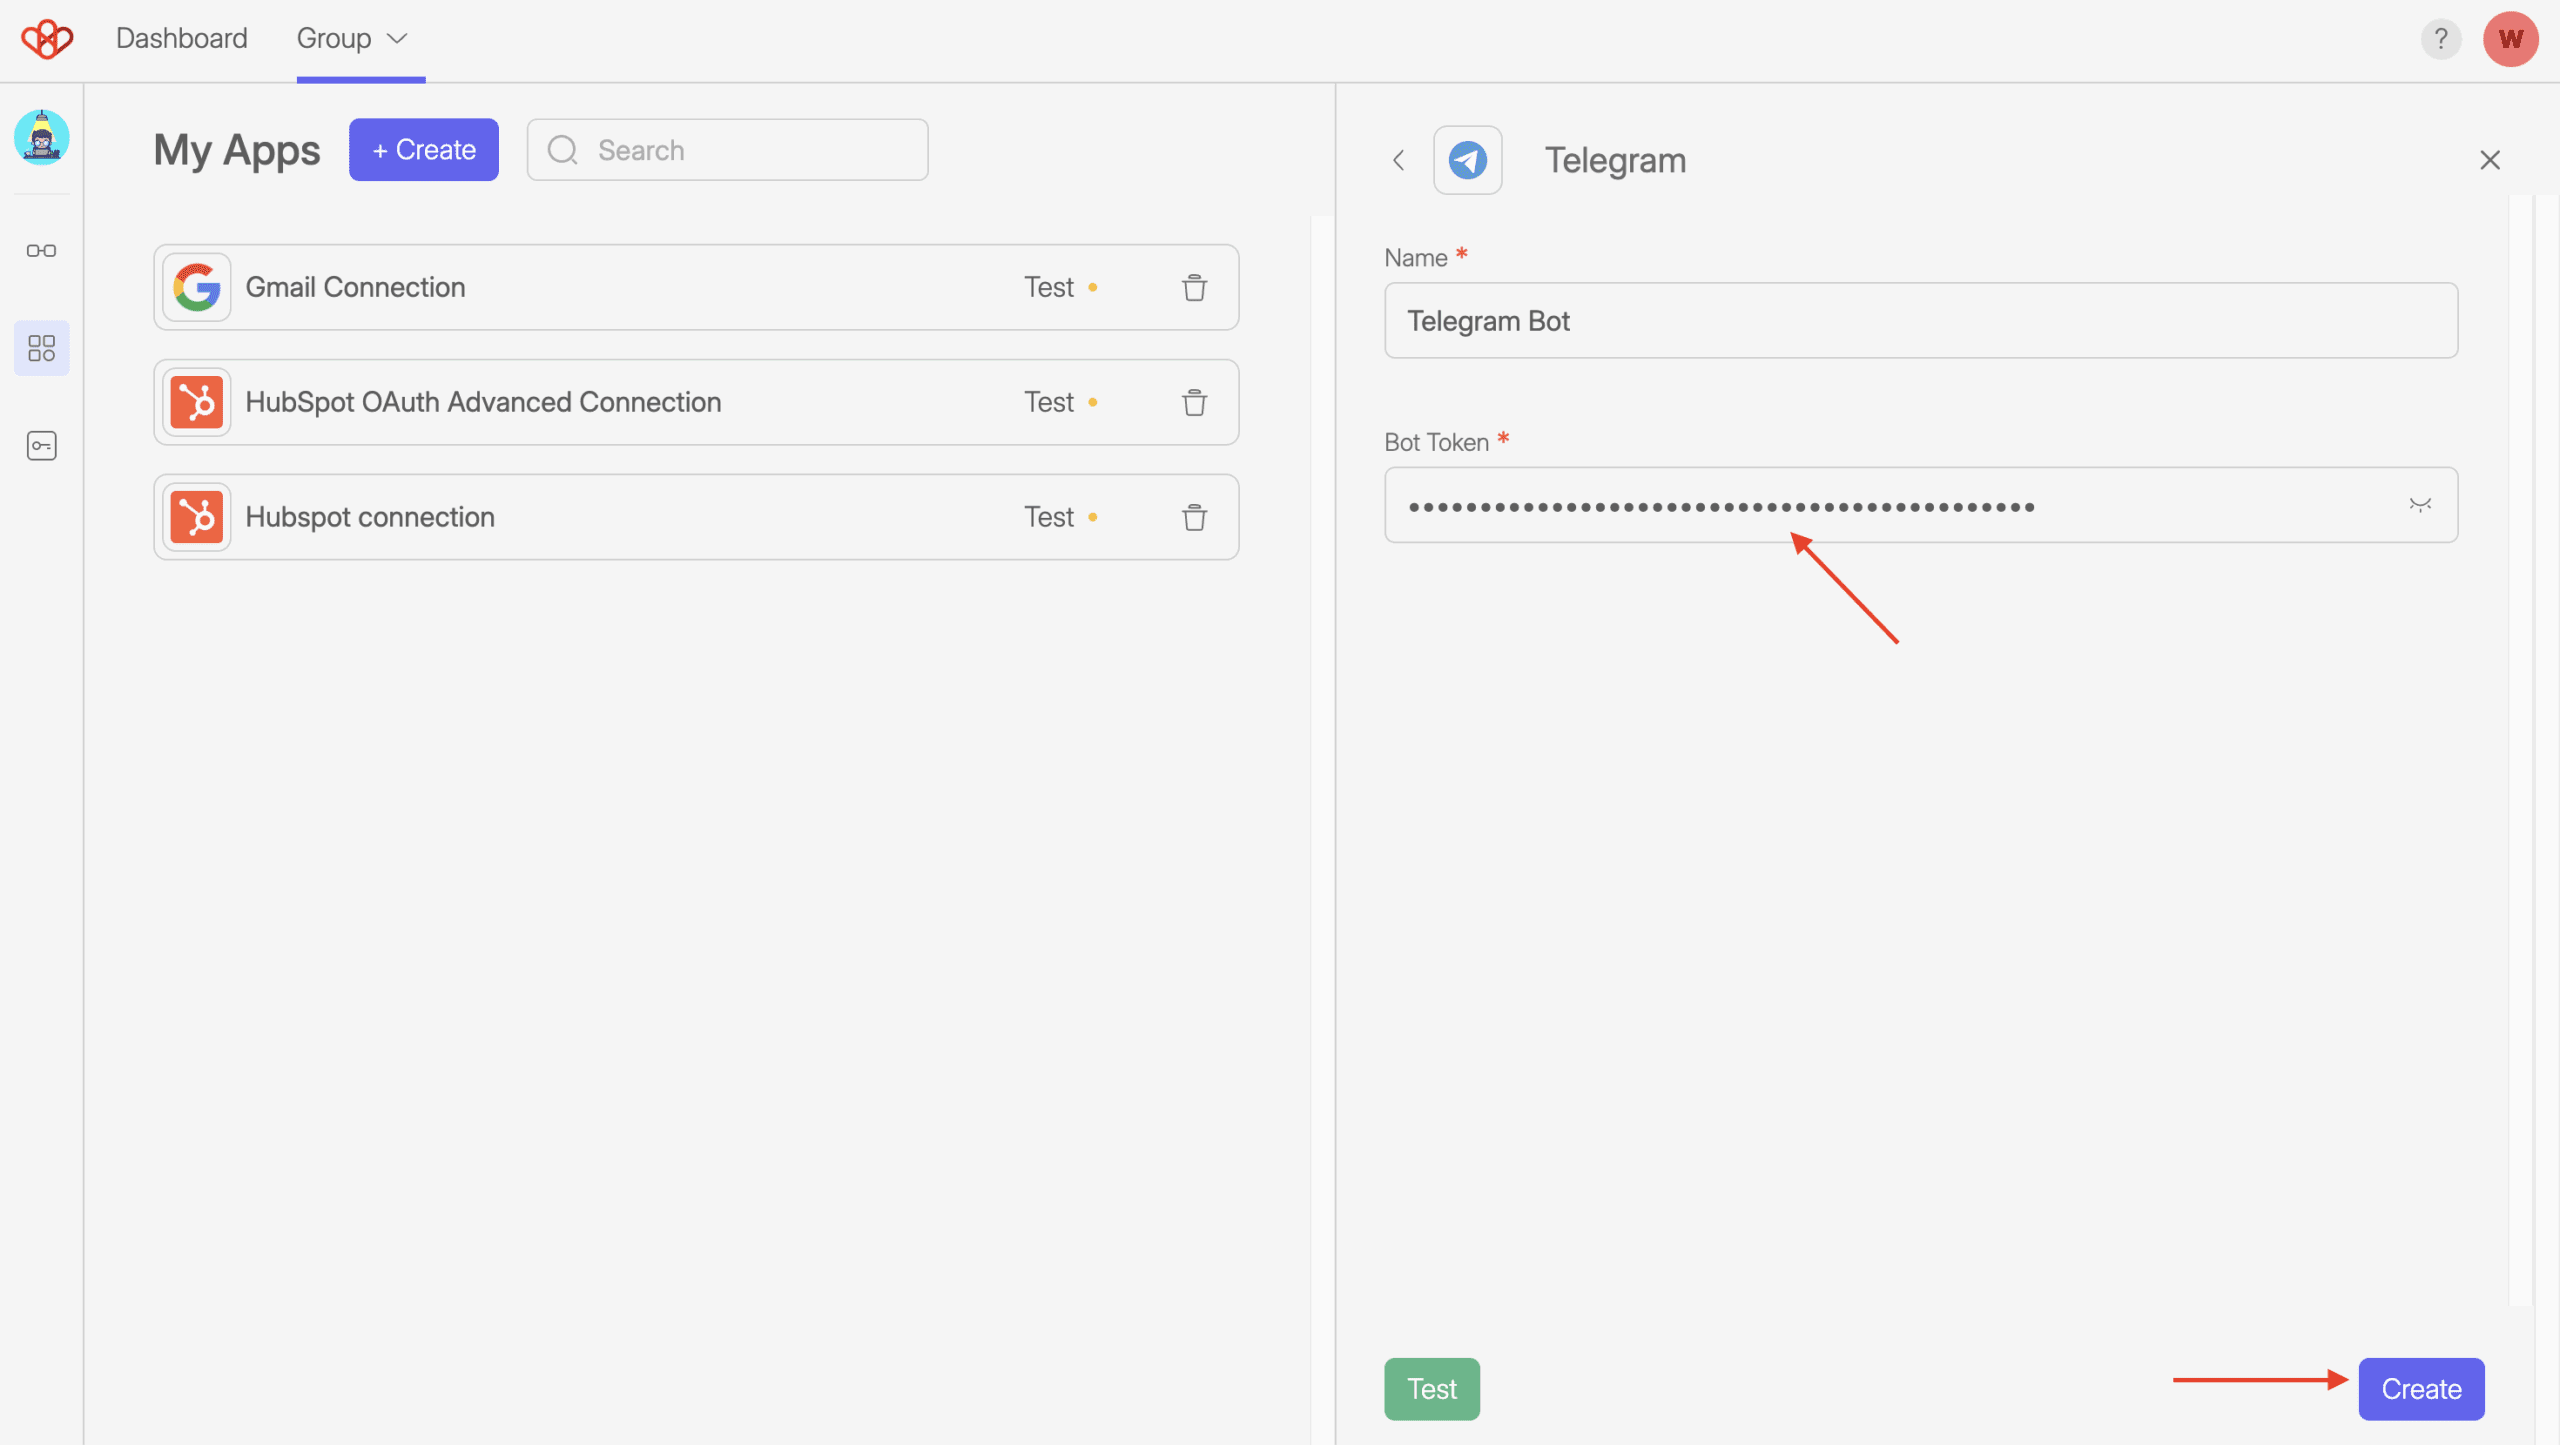
Task: Delete the Hubspot connection
Action: click(x=1194, y=518)
